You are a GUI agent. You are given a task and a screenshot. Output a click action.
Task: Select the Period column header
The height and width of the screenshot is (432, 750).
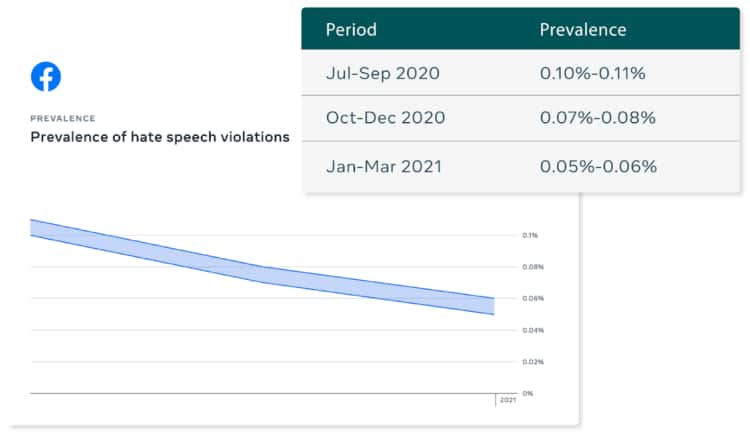point(351,29)
